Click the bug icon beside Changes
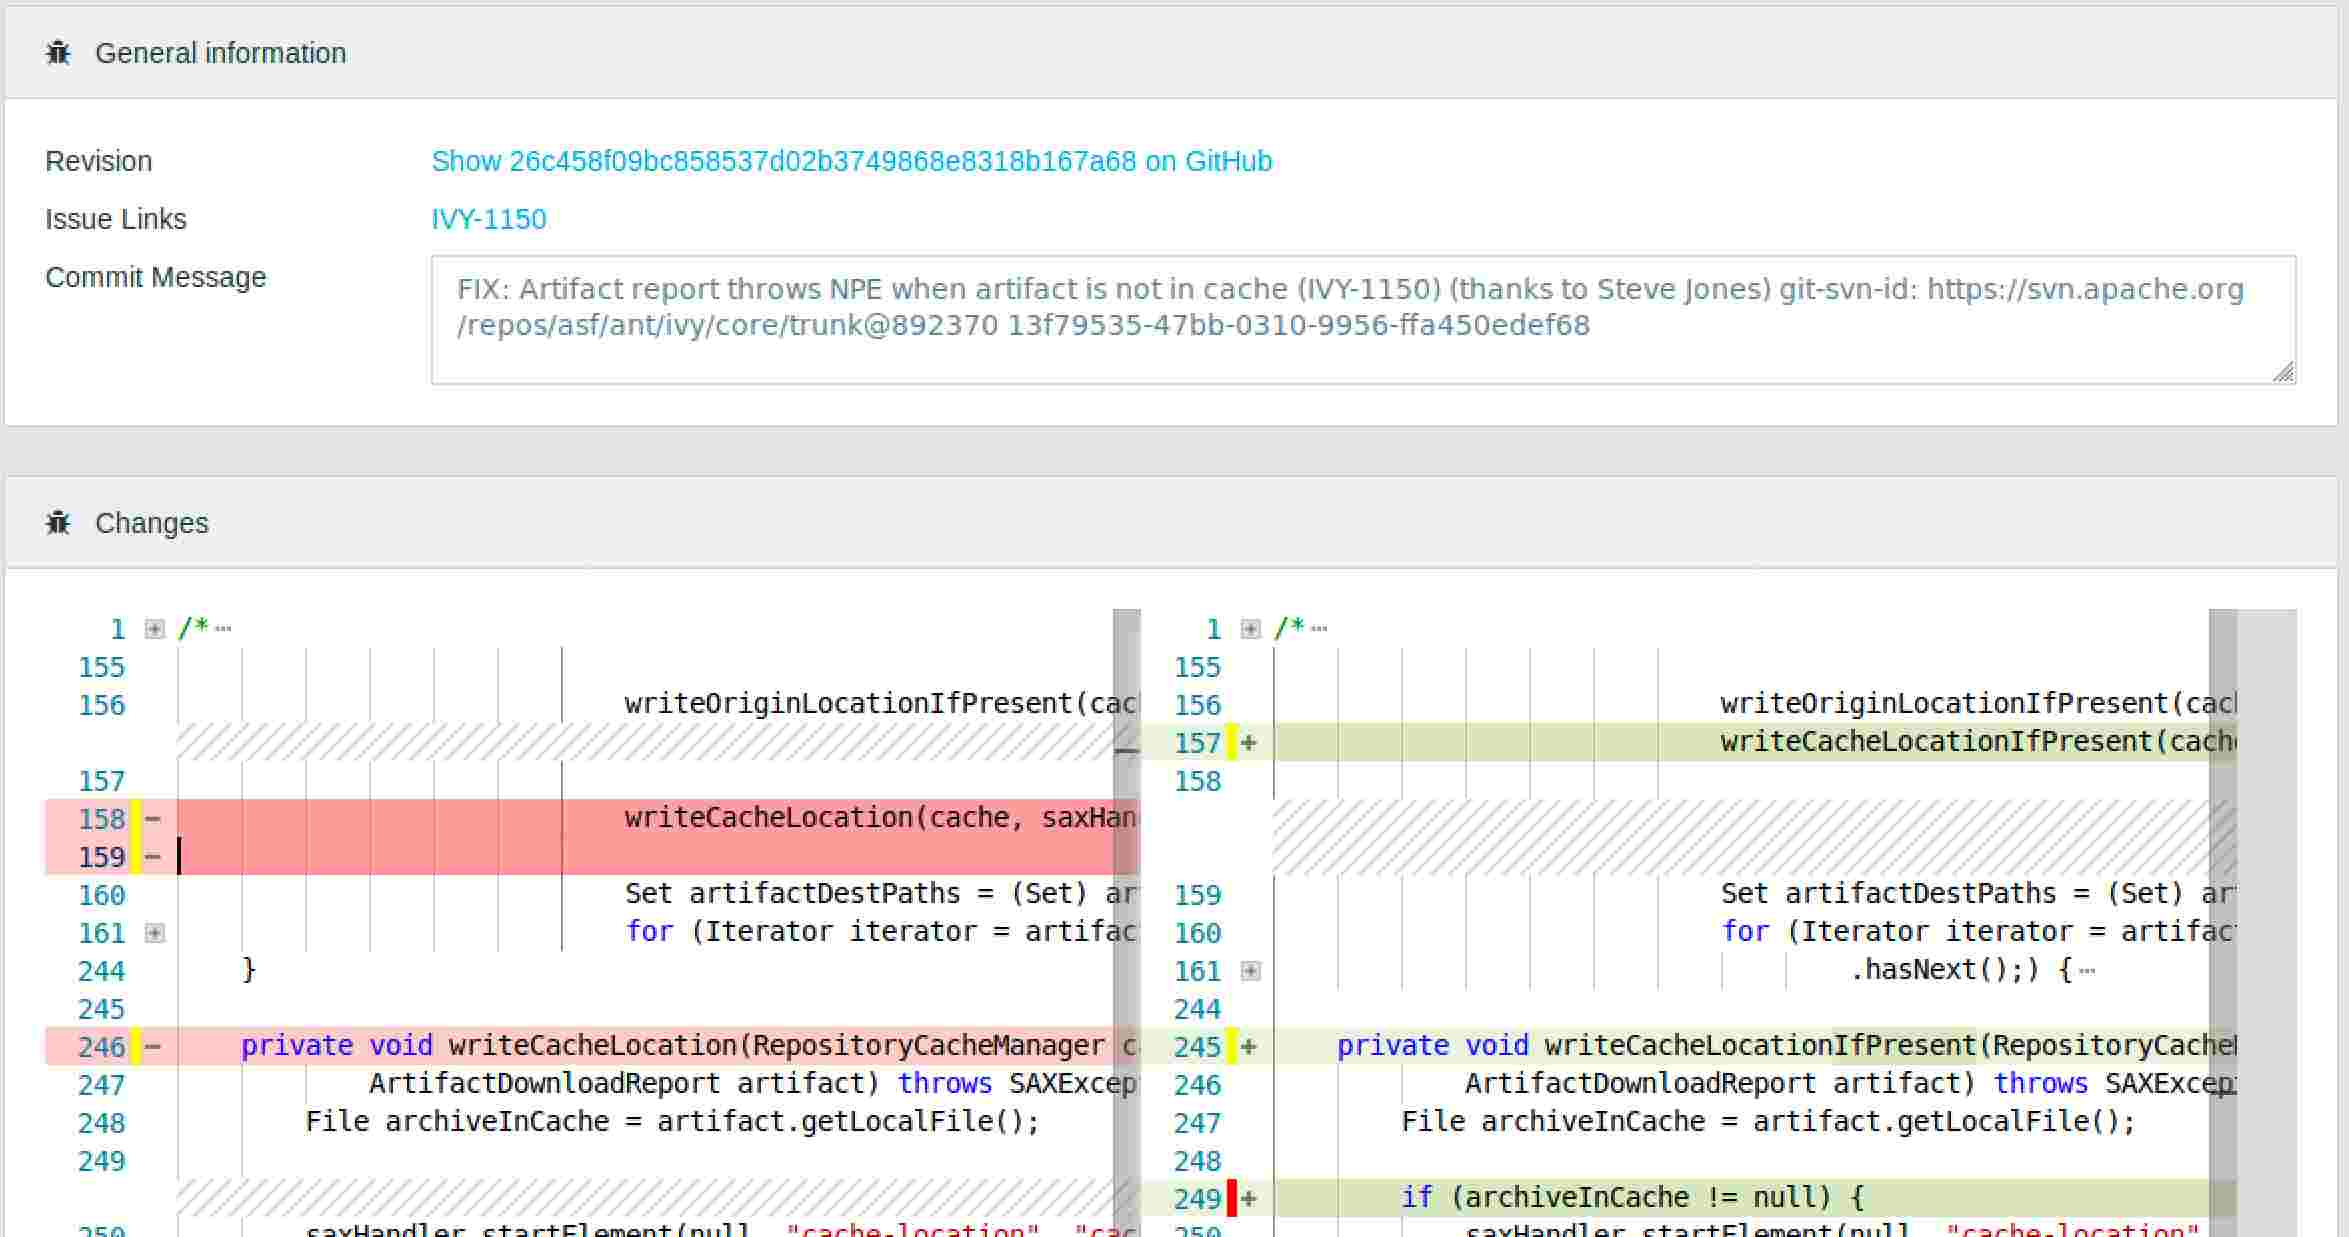Viewport: 2349px width, 1237px height. [58, 523]
